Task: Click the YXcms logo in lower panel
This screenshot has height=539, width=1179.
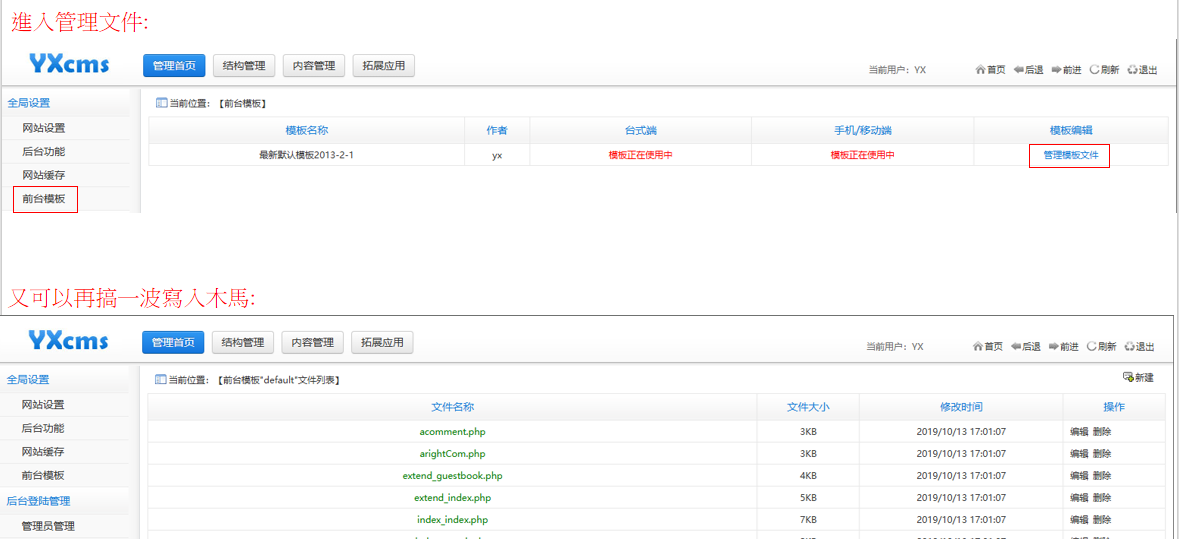Action: coord(68,341)
